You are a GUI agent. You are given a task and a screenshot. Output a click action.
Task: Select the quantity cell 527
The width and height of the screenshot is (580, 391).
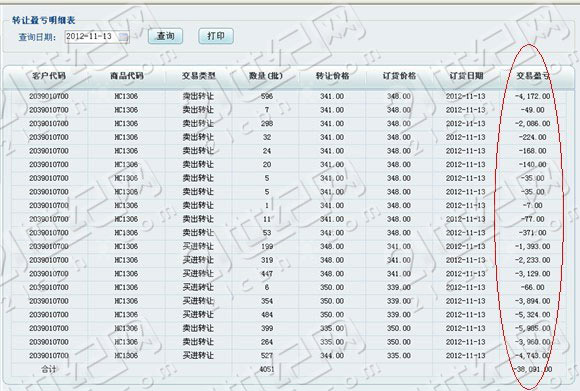(267, 356)
